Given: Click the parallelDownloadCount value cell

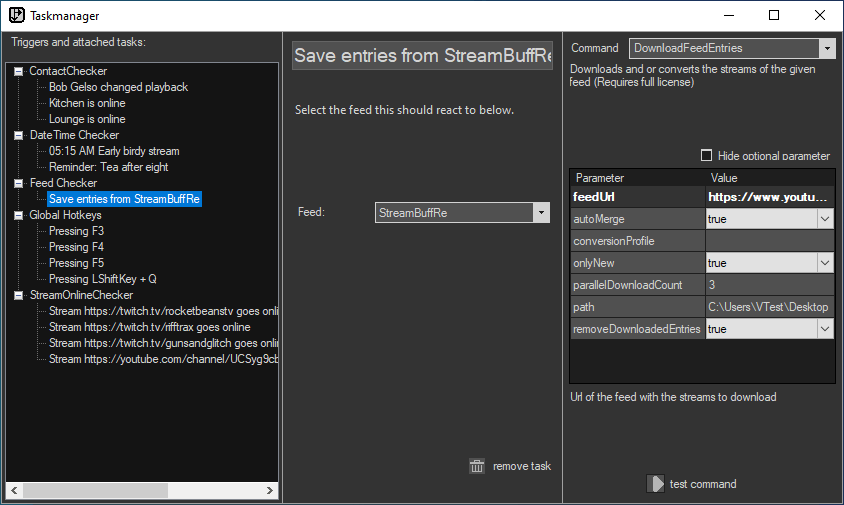Looking at the screenshot, I should [x=769, y=285].
